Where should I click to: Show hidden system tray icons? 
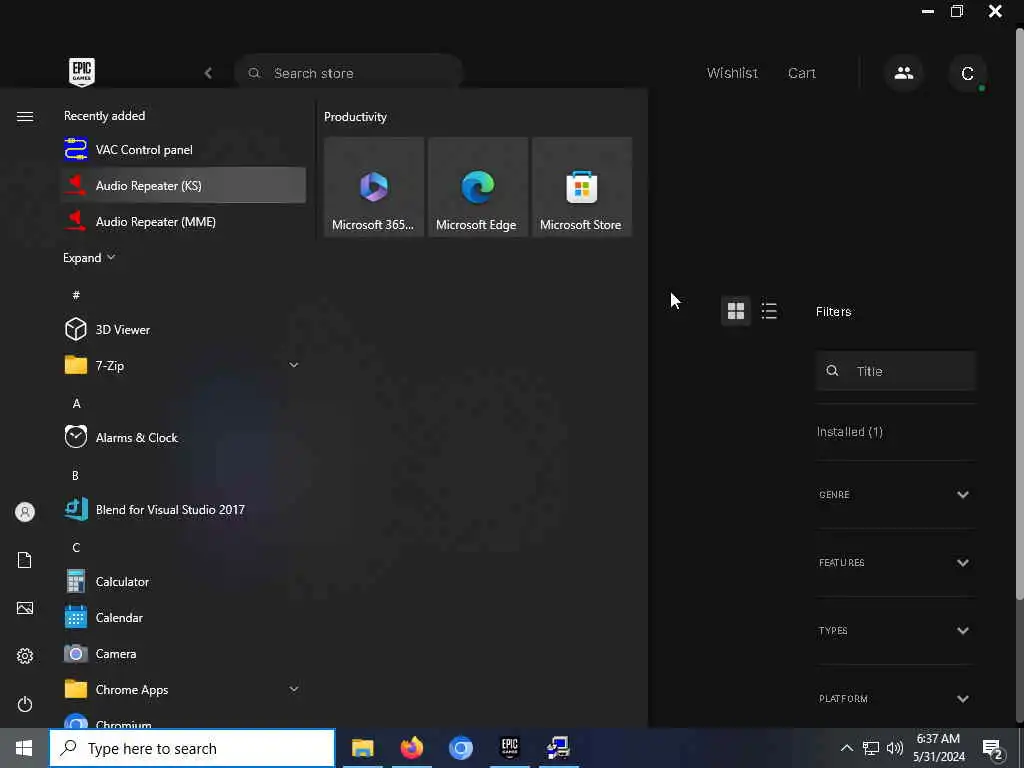[x=846, y=748]
